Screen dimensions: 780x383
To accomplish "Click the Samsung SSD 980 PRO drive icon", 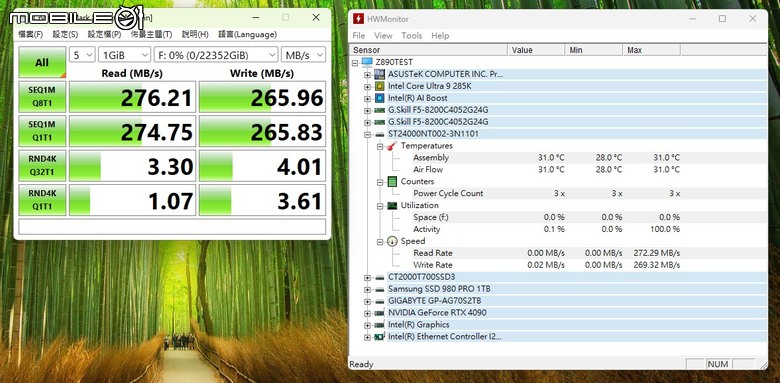I will [380, 289].
